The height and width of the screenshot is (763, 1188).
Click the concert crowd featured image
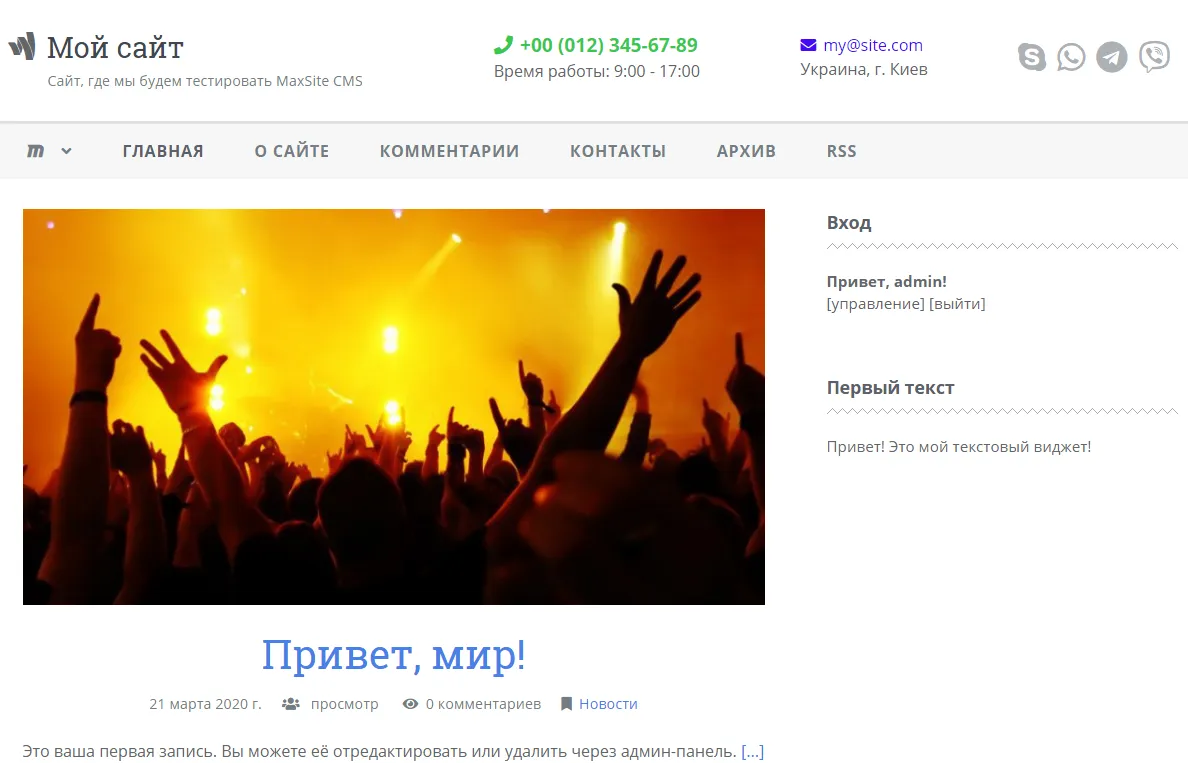(394, 405)
